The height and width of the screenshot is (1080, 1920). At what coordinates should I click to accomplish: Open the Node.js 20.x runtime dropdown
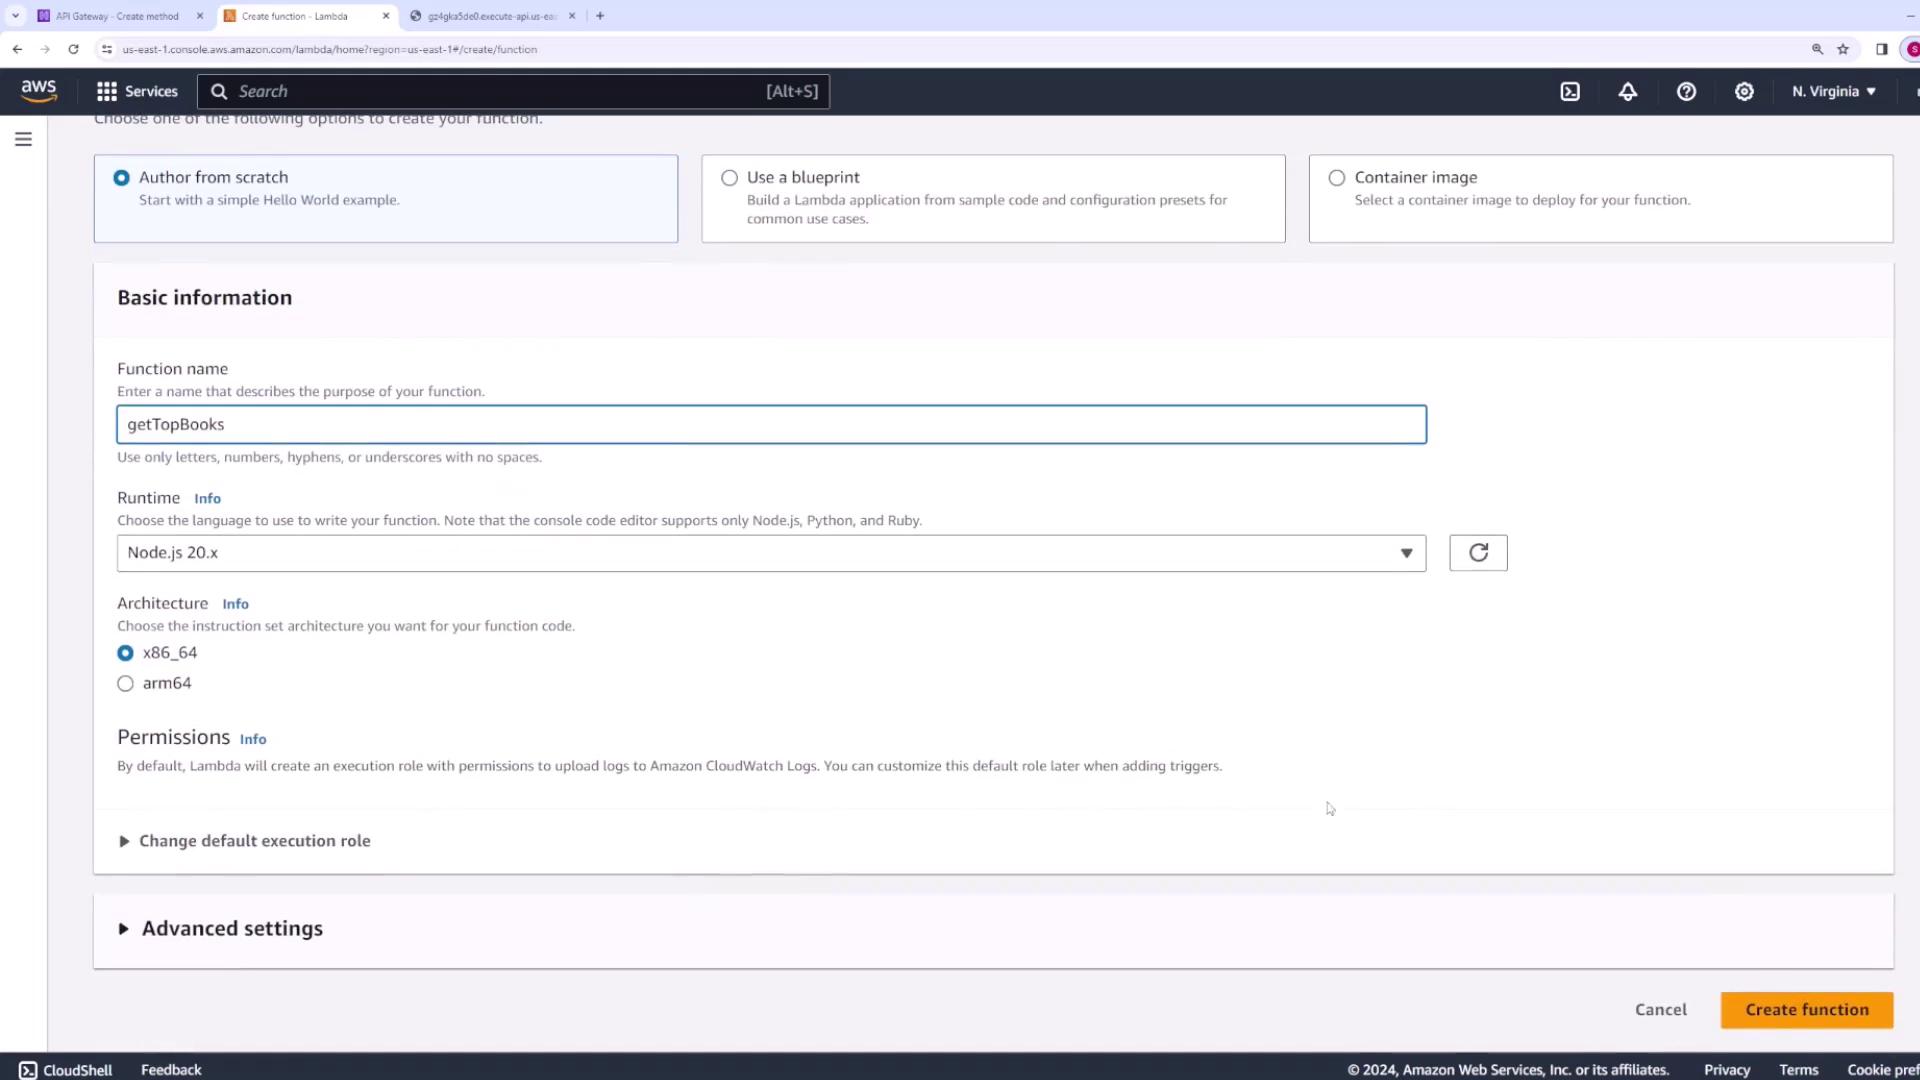point(770,553)
